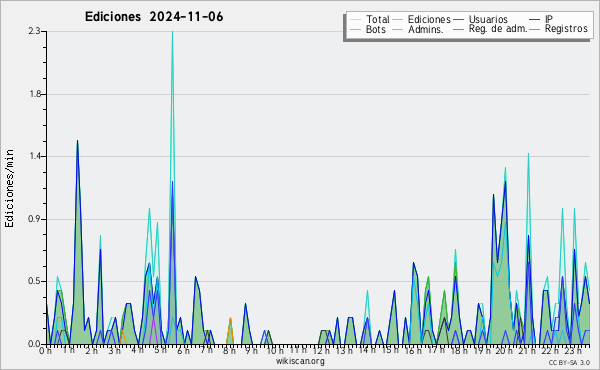Image resolution: width=600 pixels, height=370 pixels.
Task: Click the y-axis value 0.5
Action: click(34, 281)
